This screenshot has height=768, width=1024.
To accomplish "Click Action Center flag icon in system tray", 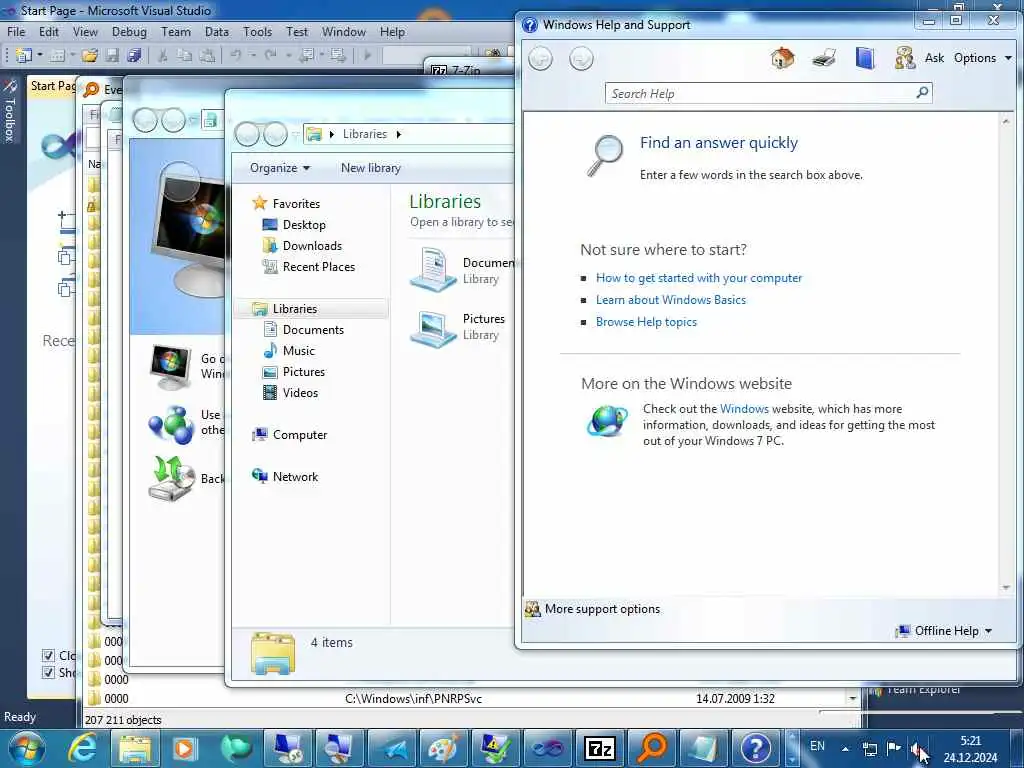I will coord(893,748).
